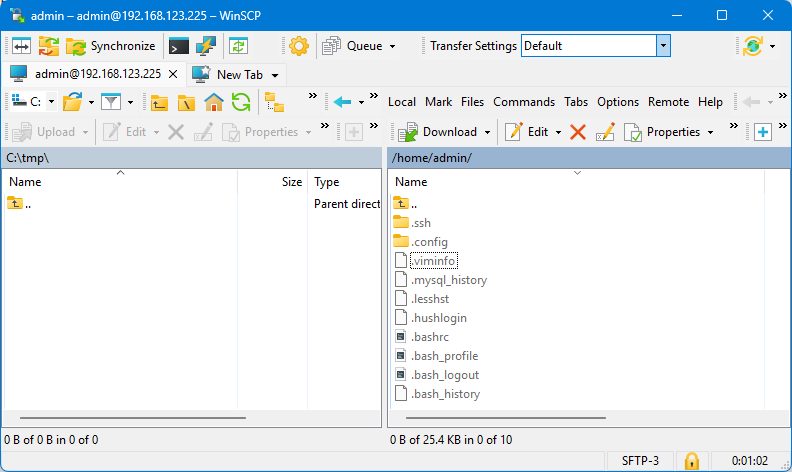
Task: Go to local home directory icon
Action: click(214, 102)
